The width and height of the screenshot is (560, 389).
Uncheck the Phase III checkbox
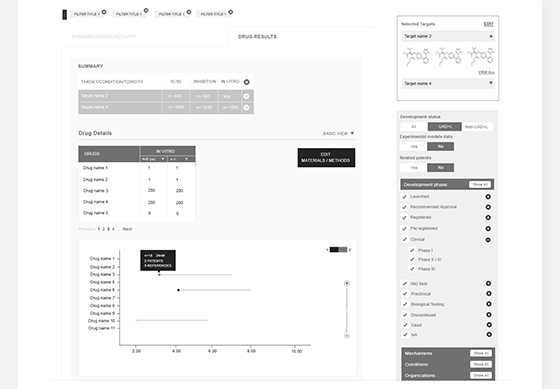click(x=412, y=269)
